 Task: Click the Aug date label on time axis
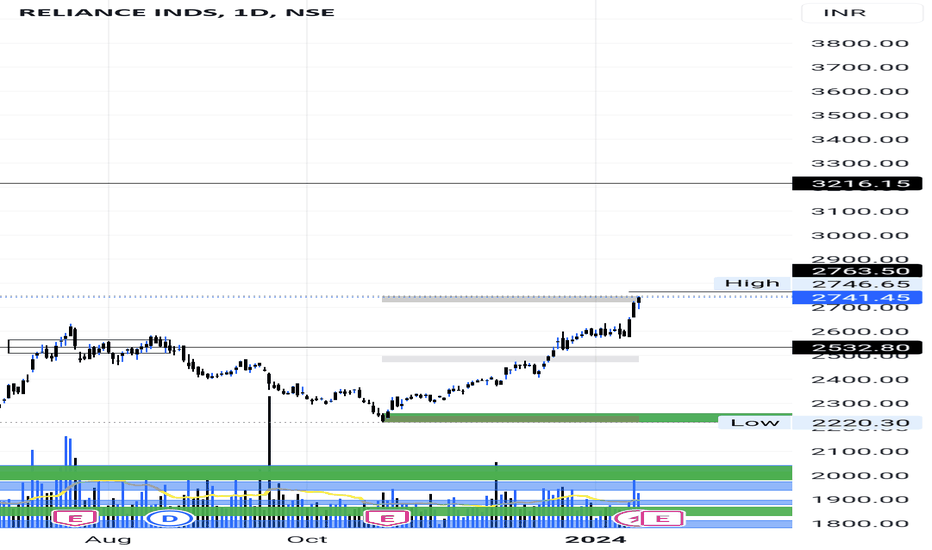point(108,539)
